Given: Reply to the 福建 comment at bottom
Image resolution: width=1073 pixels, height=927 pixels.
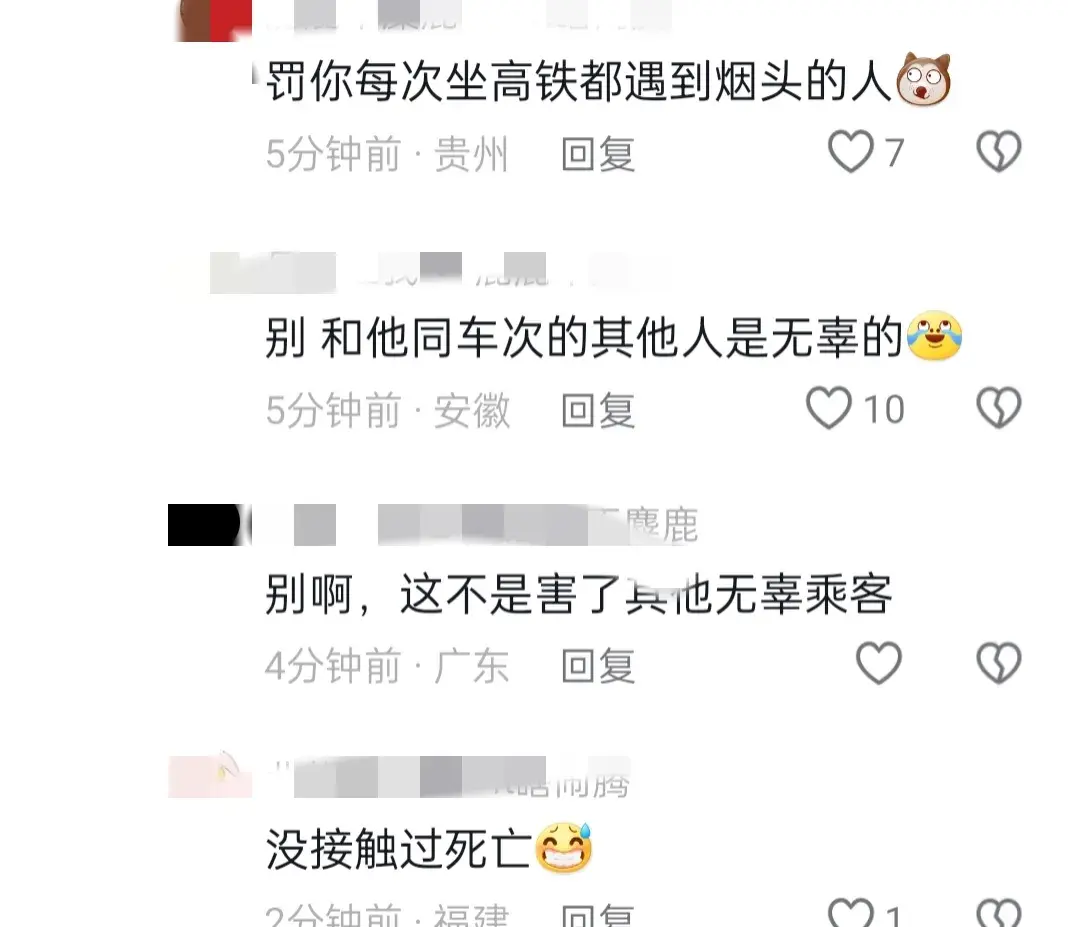Looking at the screenshot, I should click(x=598, y=915).
